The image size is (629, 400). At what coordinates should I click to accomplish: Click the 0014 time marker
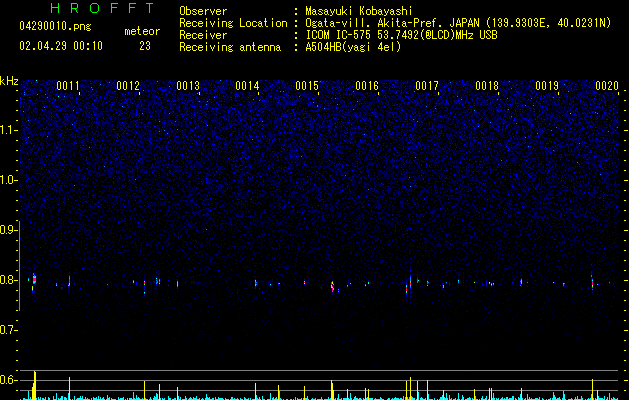tap(247, 86)
